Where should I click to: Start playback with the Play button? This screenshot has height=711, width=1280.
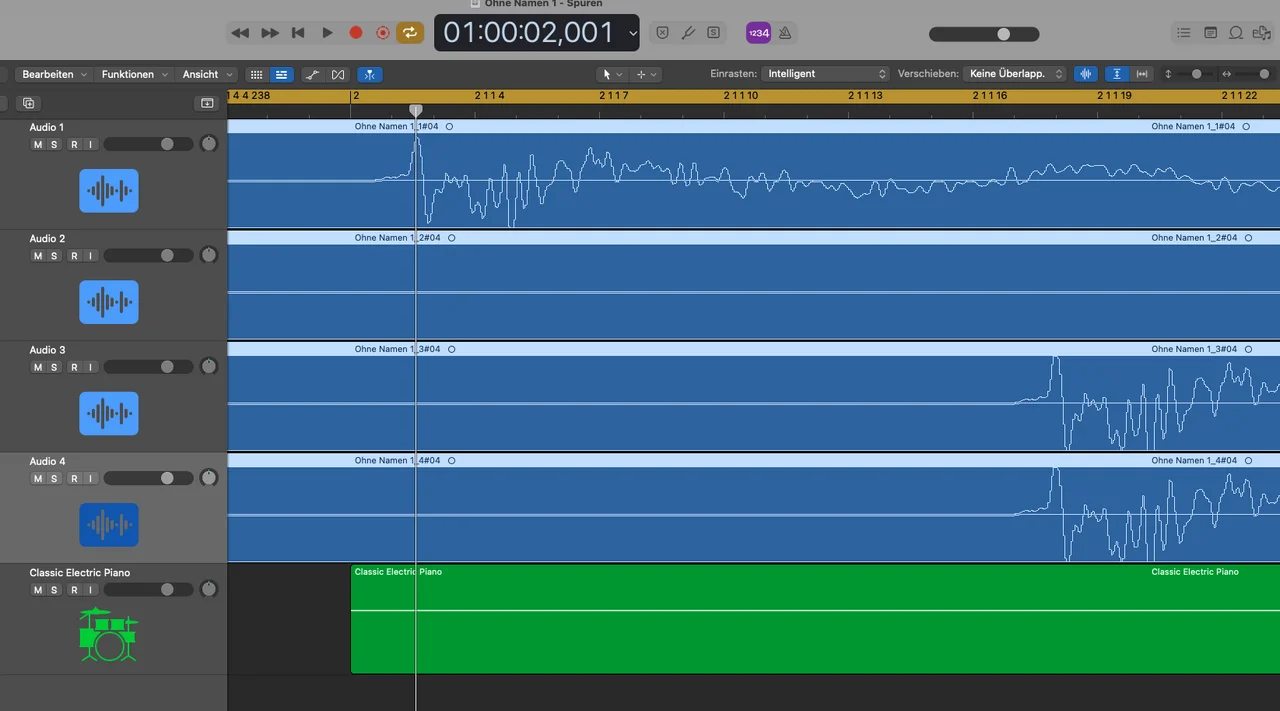(327, 33)
